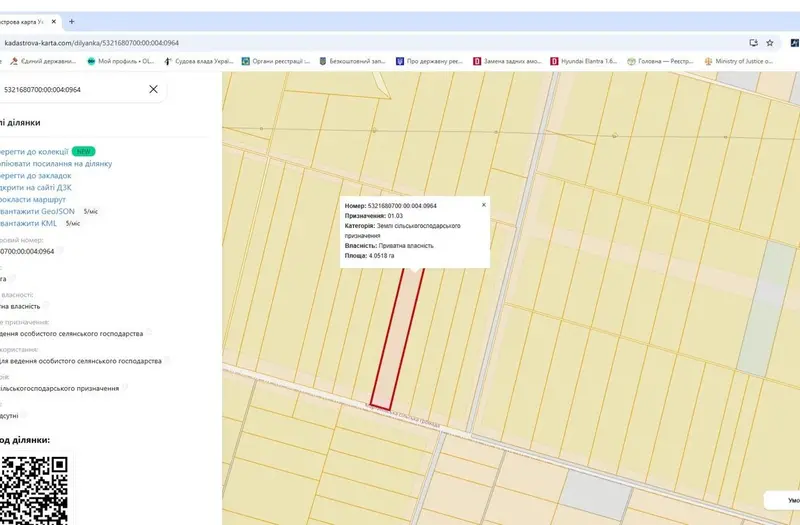Open the 'Мой профиль • OL...' bookmark
Viewport: 800px width, 525px height.
click(x=121, y=61)
